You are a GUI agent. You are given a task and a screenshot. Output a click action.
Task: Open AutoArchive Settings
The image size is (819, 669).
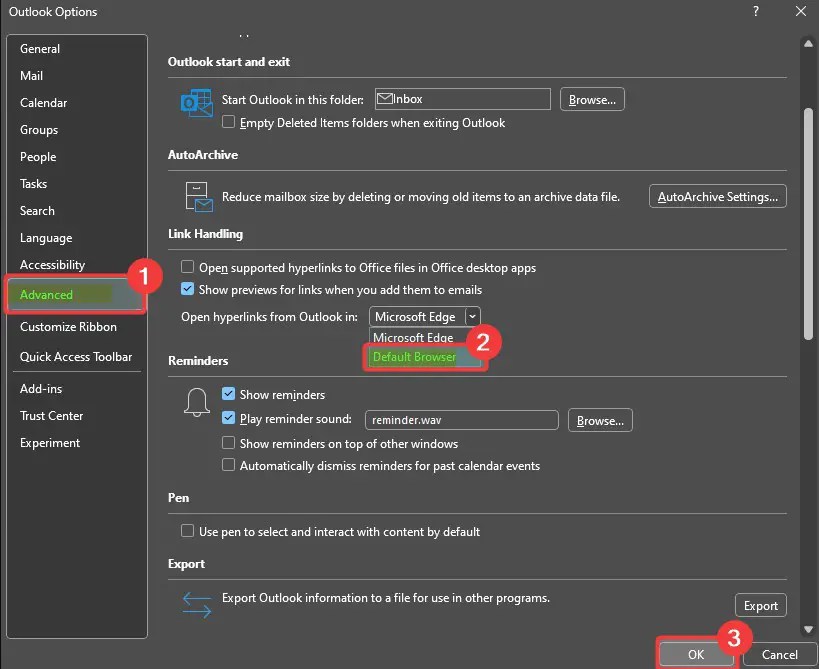[x=718, y=196]
